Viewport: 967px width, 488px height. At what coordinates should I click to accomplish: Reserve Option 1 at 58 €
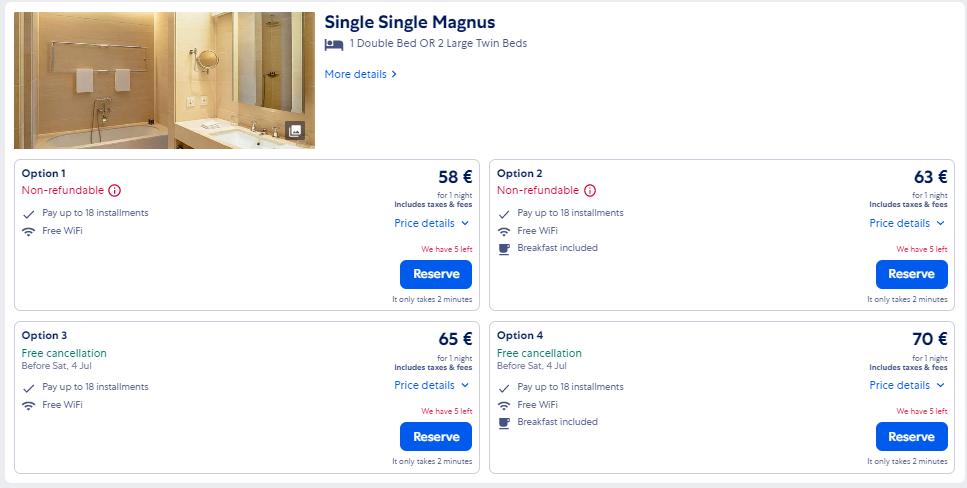[436, 275]
